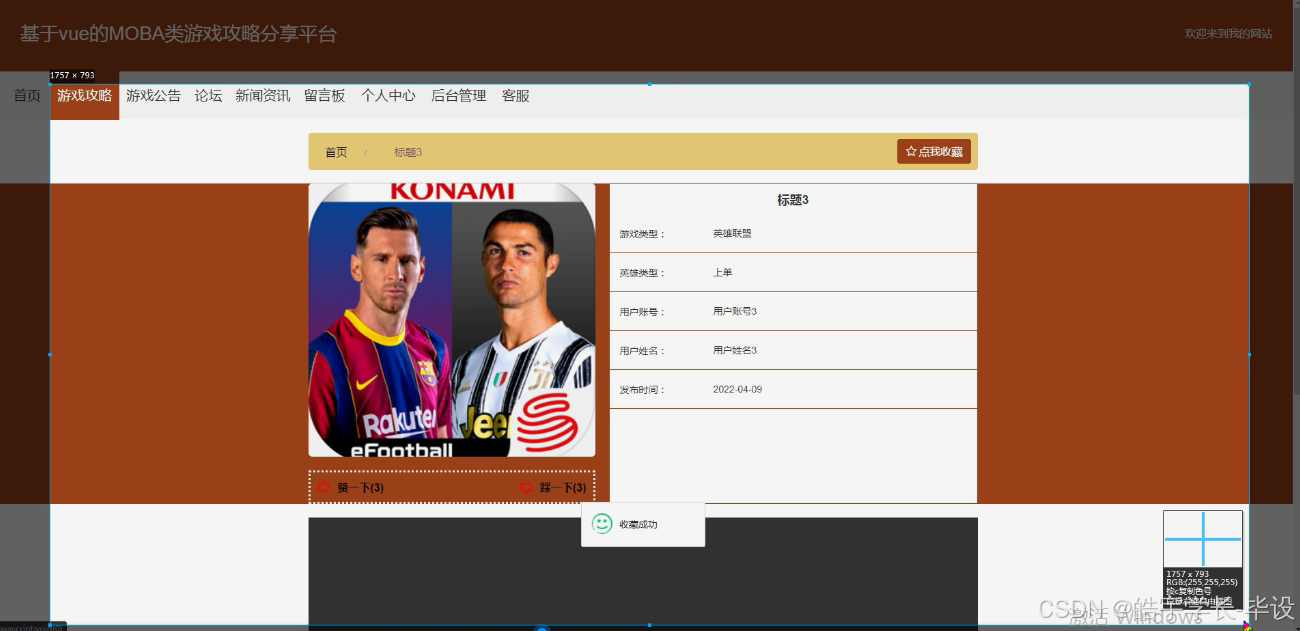Go to 个人中心
This screenshot has width=1300, height=631.
click(388, 96)
